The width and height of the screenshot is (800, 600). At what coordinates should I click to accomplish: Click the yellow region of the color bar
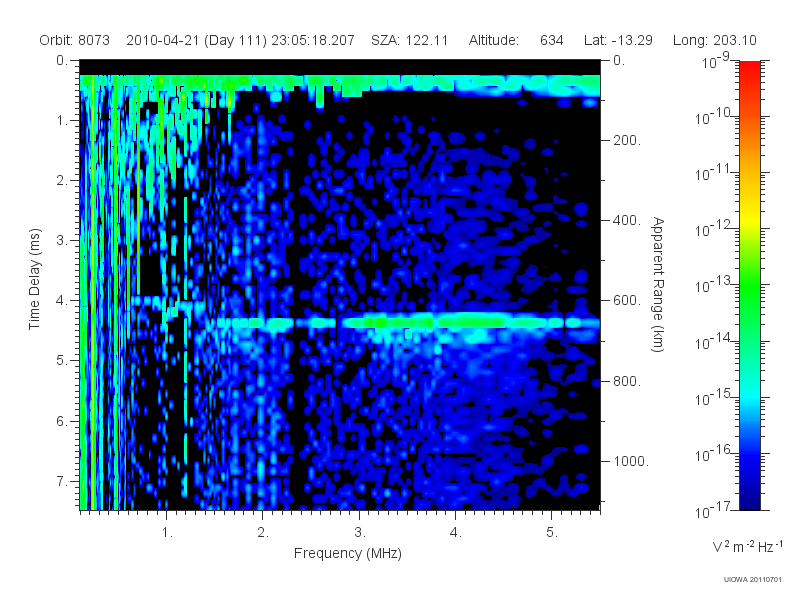coord(749,217)
